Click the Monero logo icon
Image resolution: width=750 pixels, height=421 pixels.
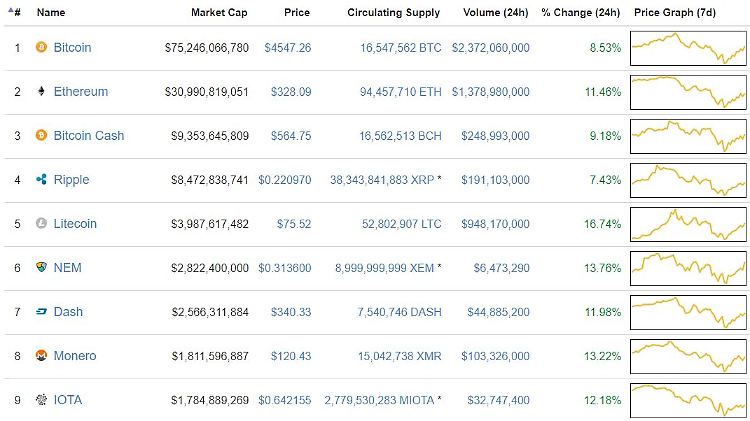[x=42, y=355]
